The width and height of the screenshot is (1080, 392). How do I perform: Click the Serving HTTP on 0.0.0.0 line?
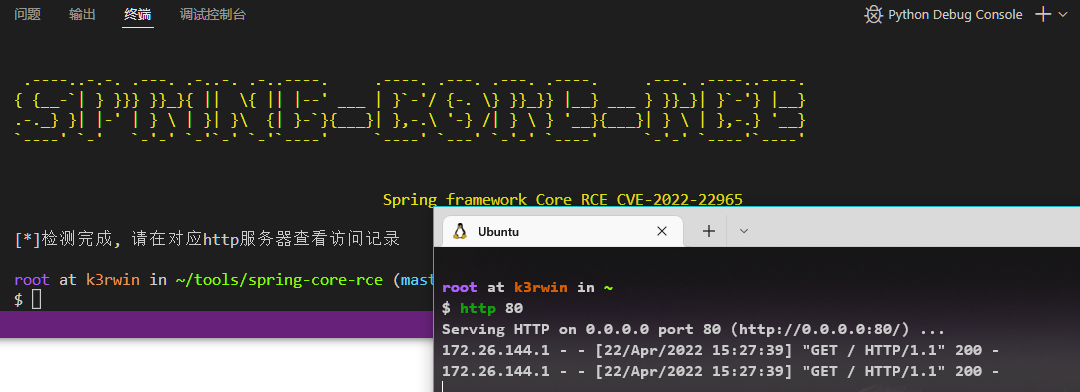tap(694, 329)
